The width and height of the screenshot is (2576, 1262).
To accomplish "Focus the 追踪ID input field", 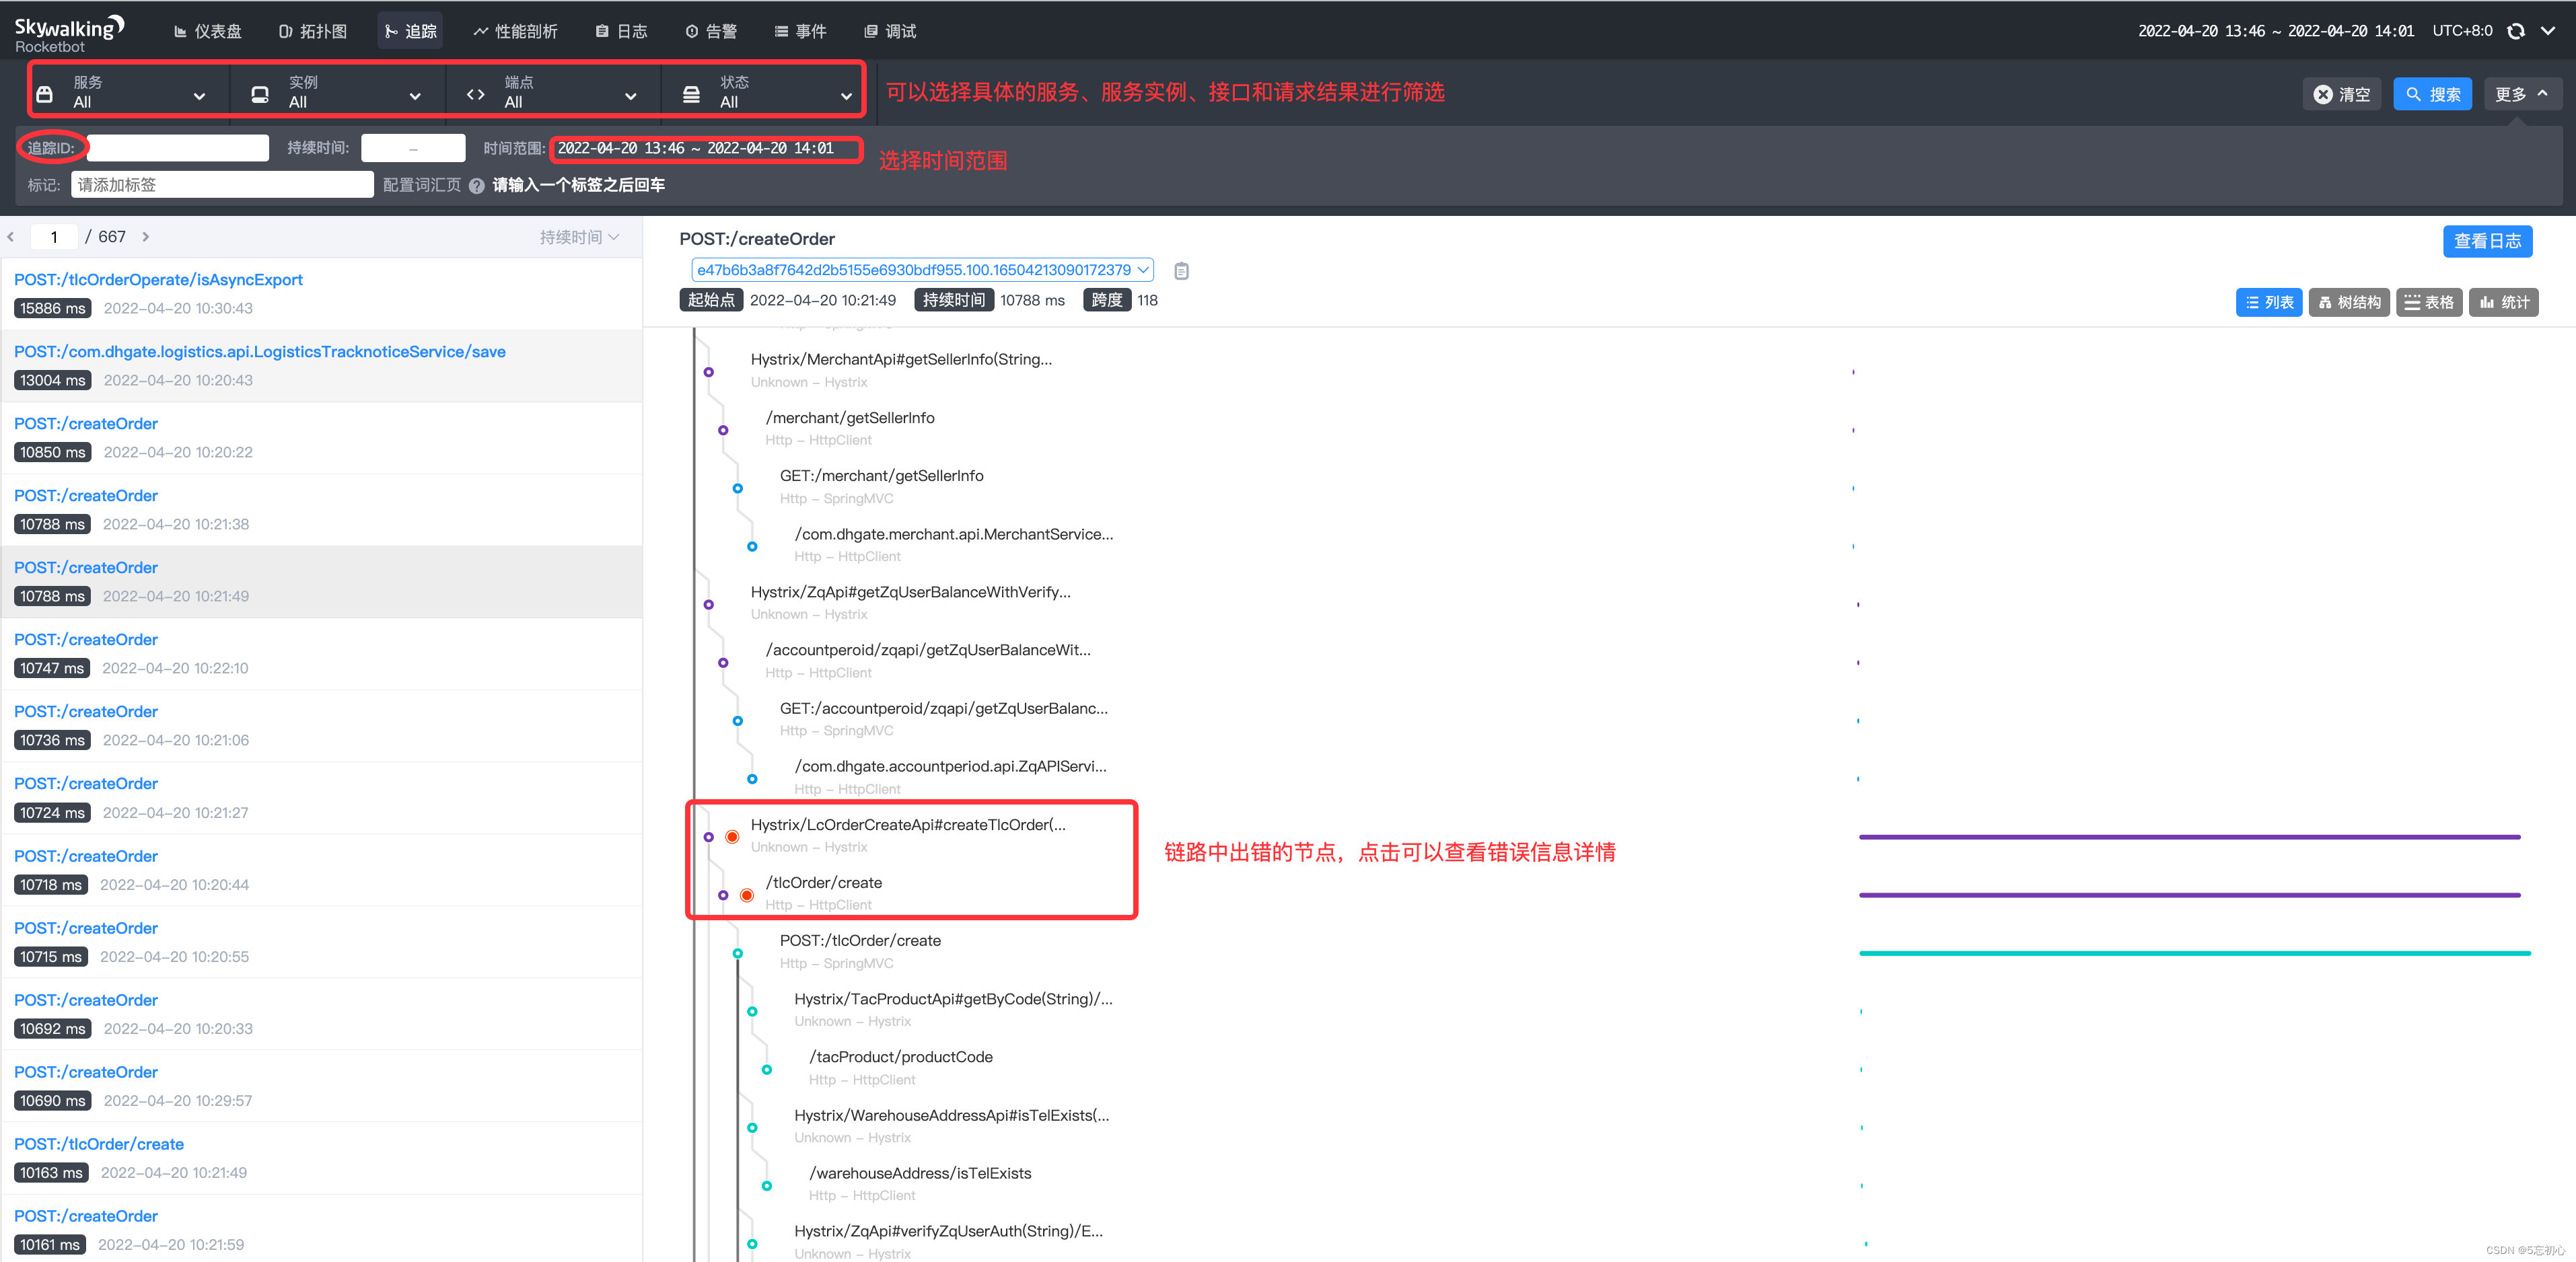I will point(178,148).
